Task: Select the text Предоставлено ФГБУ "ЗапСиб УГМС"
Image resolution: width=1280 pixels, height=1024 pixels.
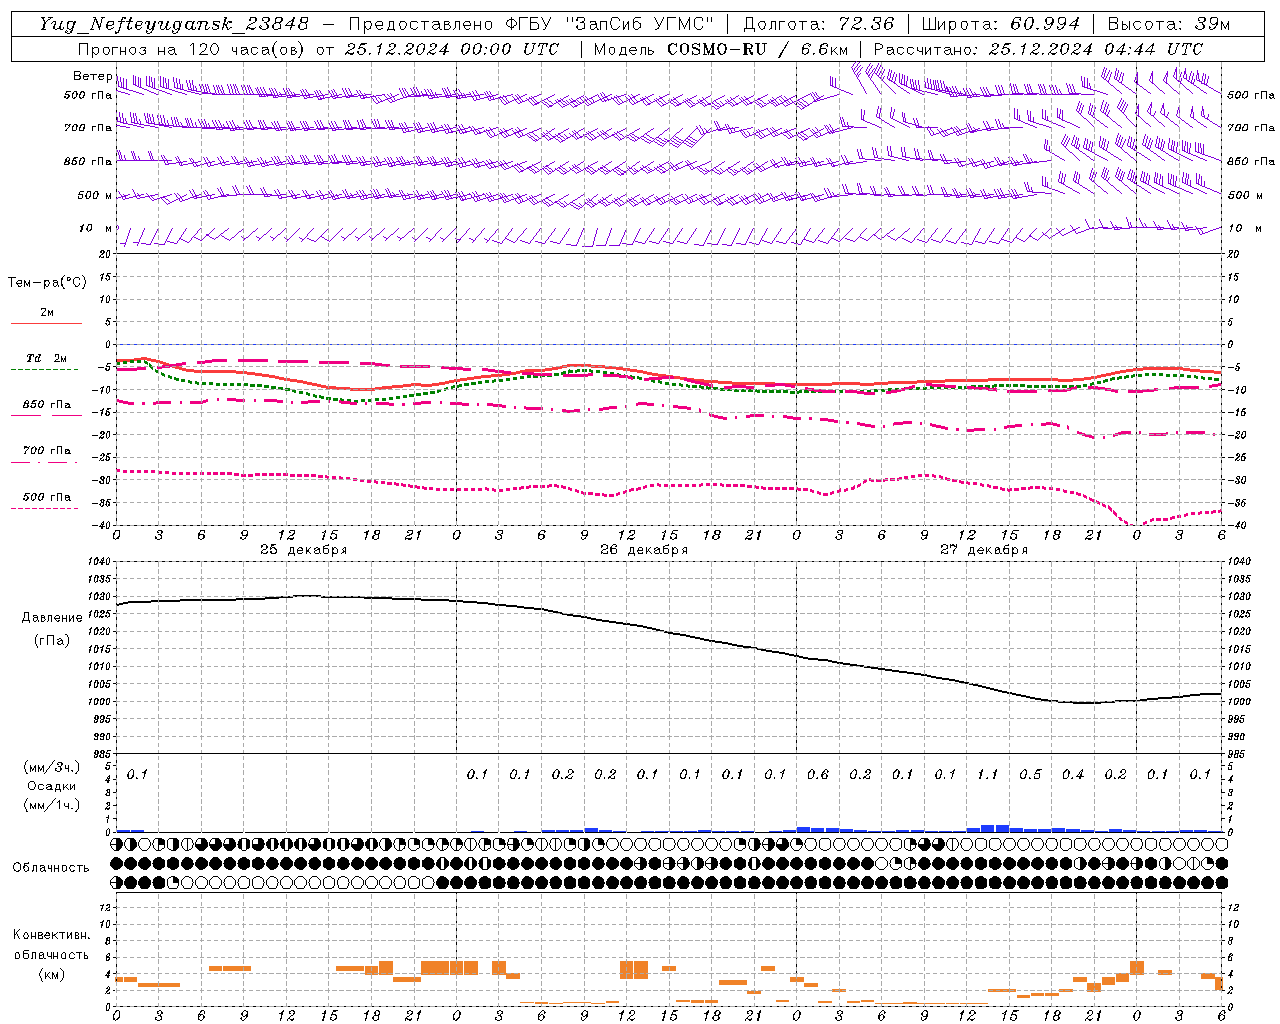Action: click(530, 24)
